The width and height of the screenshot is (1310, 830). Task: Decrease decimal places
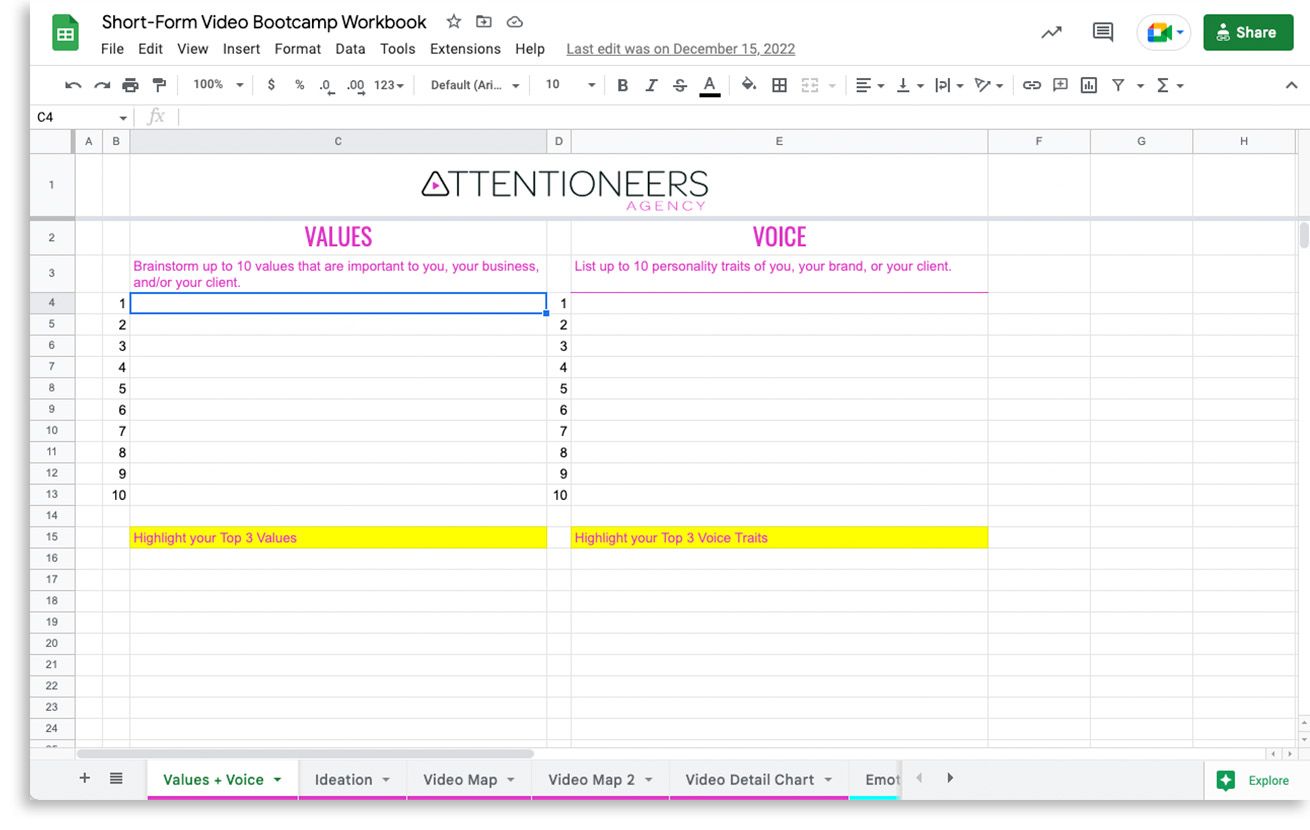[326, 86]
